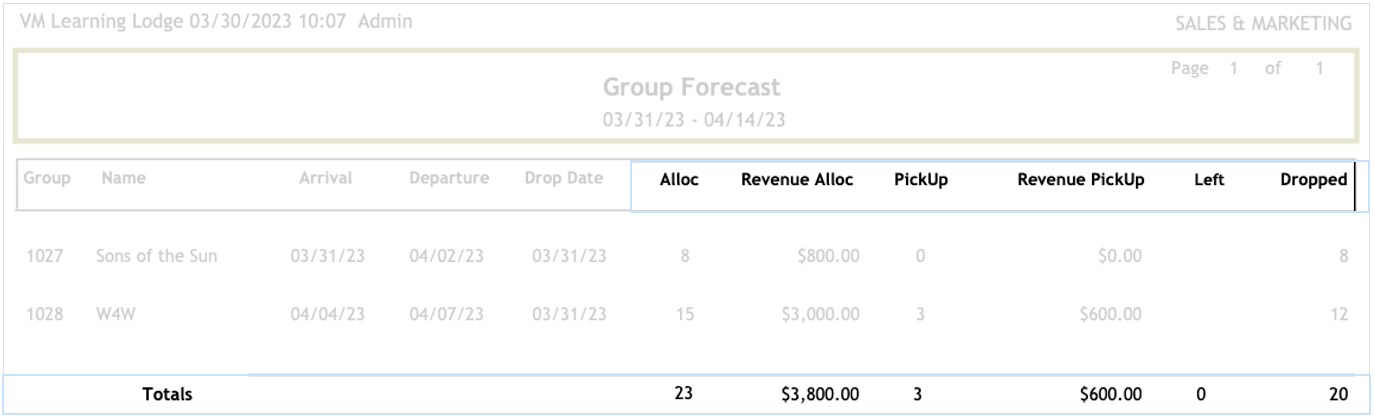Select the 04/07/23 departure date

(x=446, y=315)
